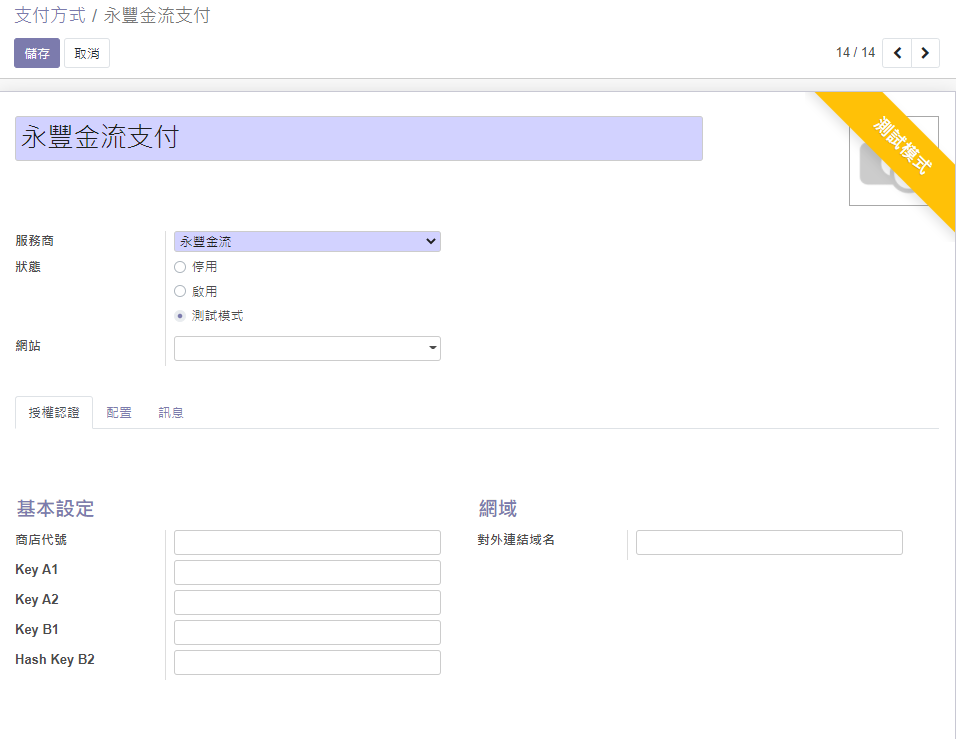Go to previous record arrow

click(897, 53)
